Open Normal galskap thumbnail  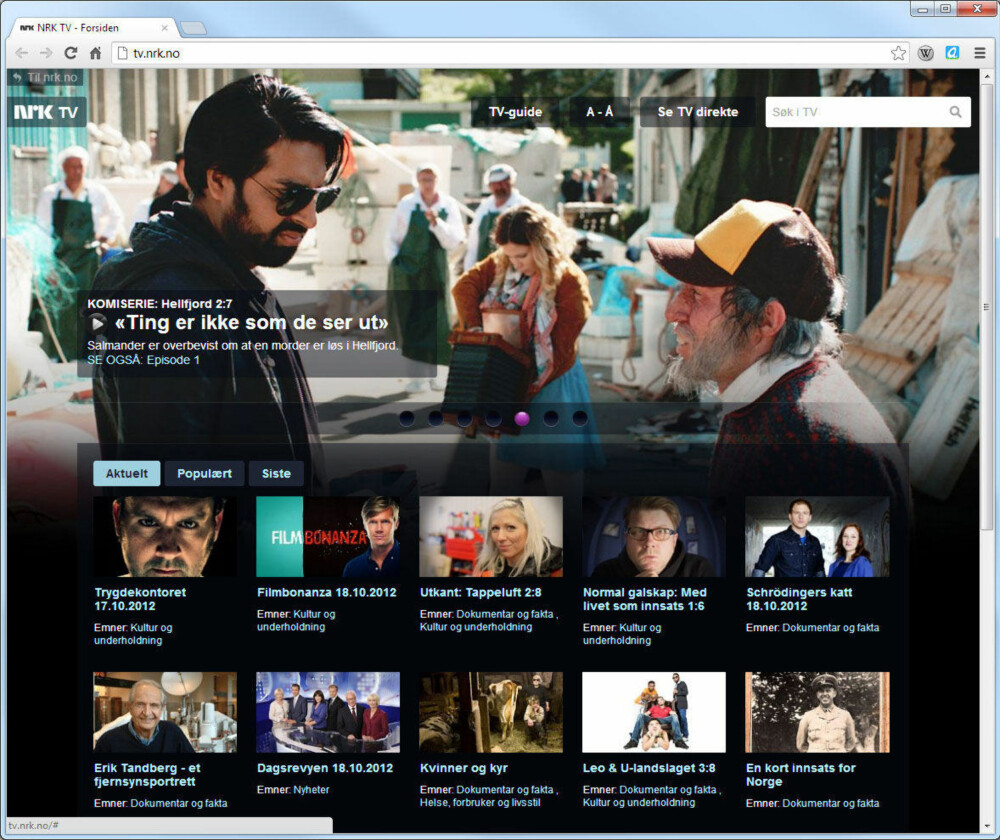click(654, 536)
